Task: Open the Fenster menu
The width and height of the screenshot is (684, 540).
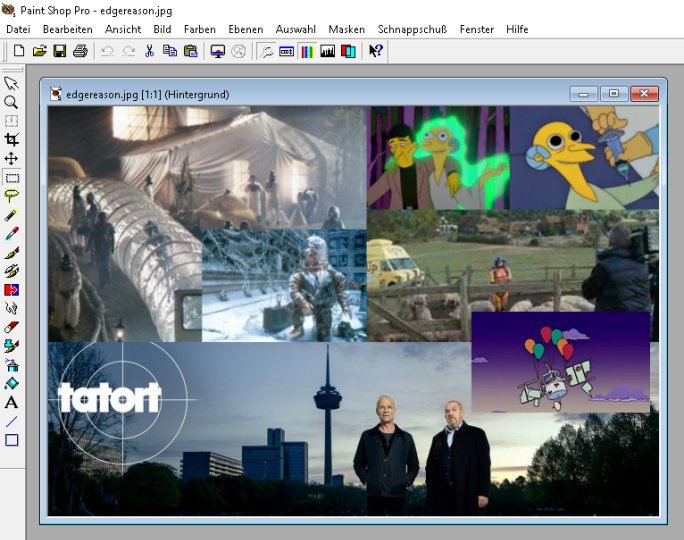Action: click(x=477, y=29)
